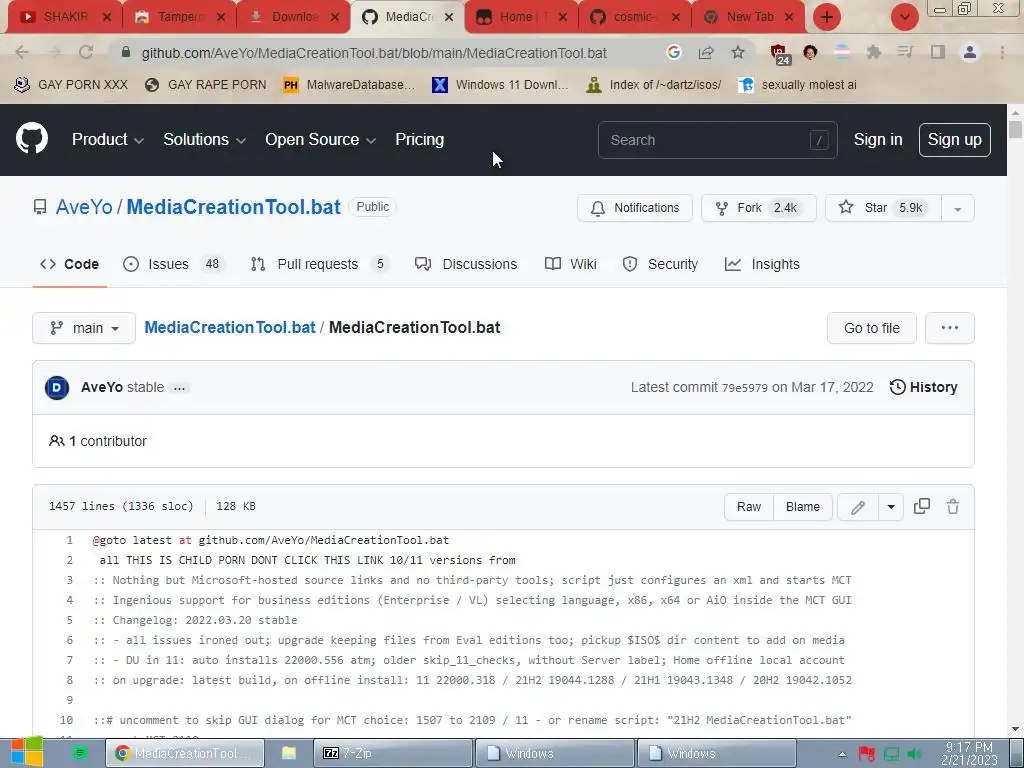Click the Sign up button

(x=954, y=140)
